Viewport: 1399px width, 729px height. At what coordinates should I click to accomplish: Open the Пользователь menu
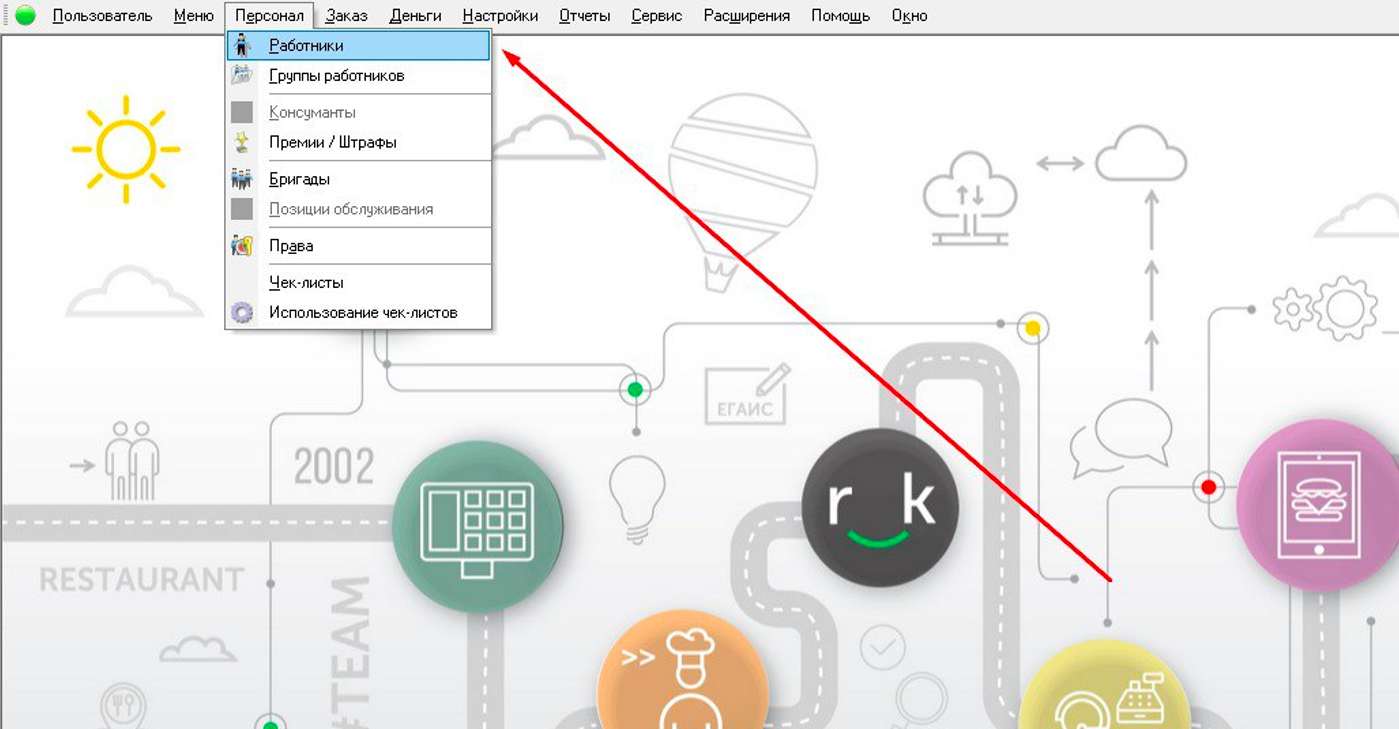tap(102, 15)
